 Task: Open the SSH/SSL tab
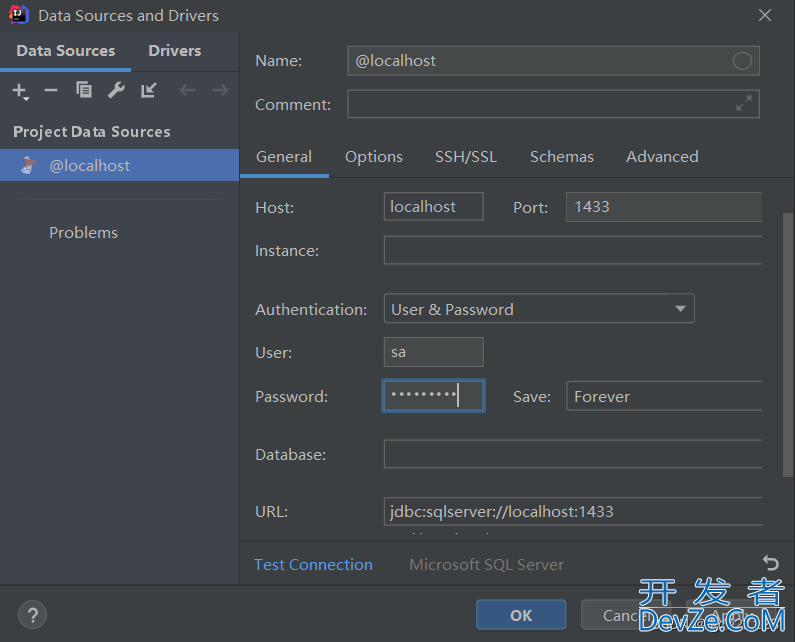[465, 157]
